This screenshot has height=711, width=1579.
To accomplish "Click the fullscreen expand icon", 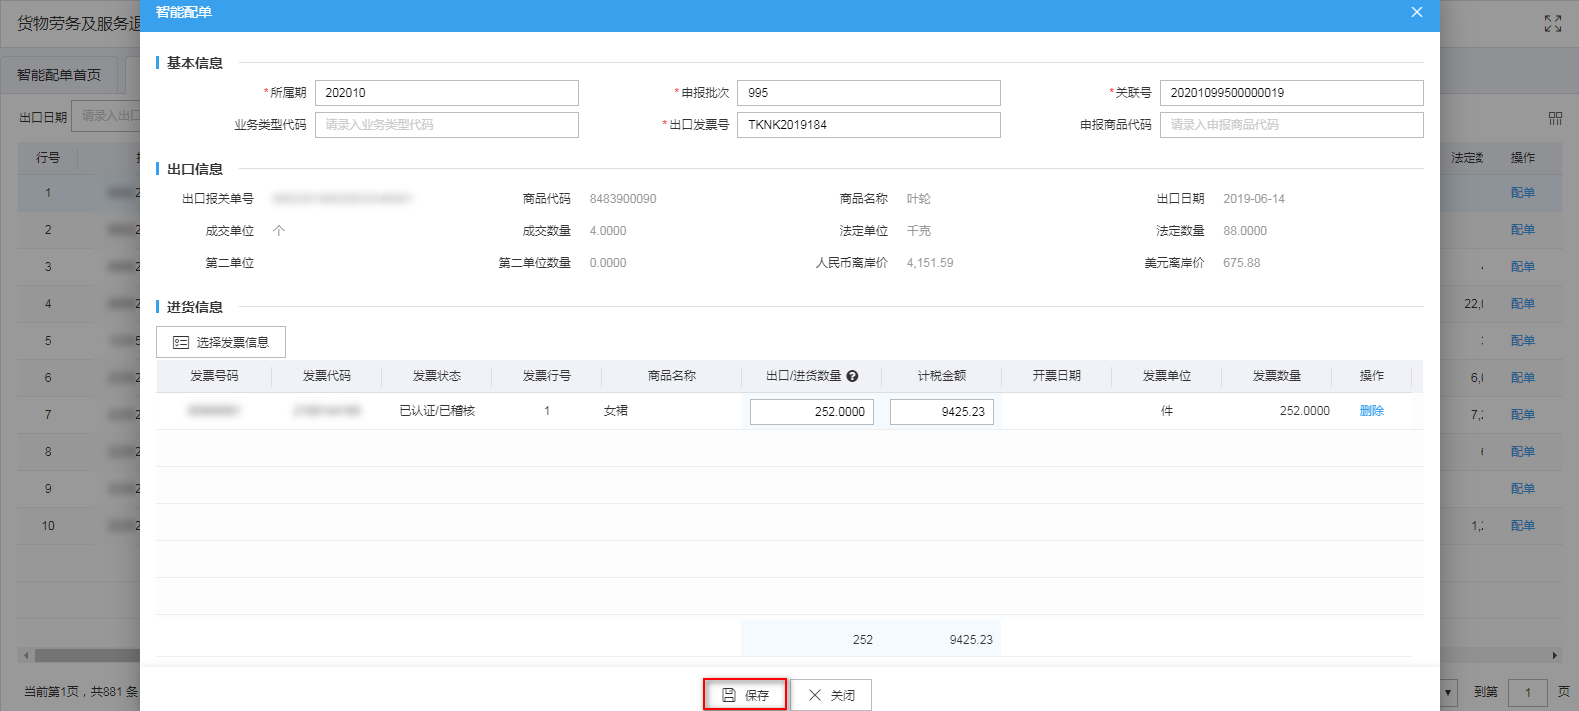I will pos(1552,24).
